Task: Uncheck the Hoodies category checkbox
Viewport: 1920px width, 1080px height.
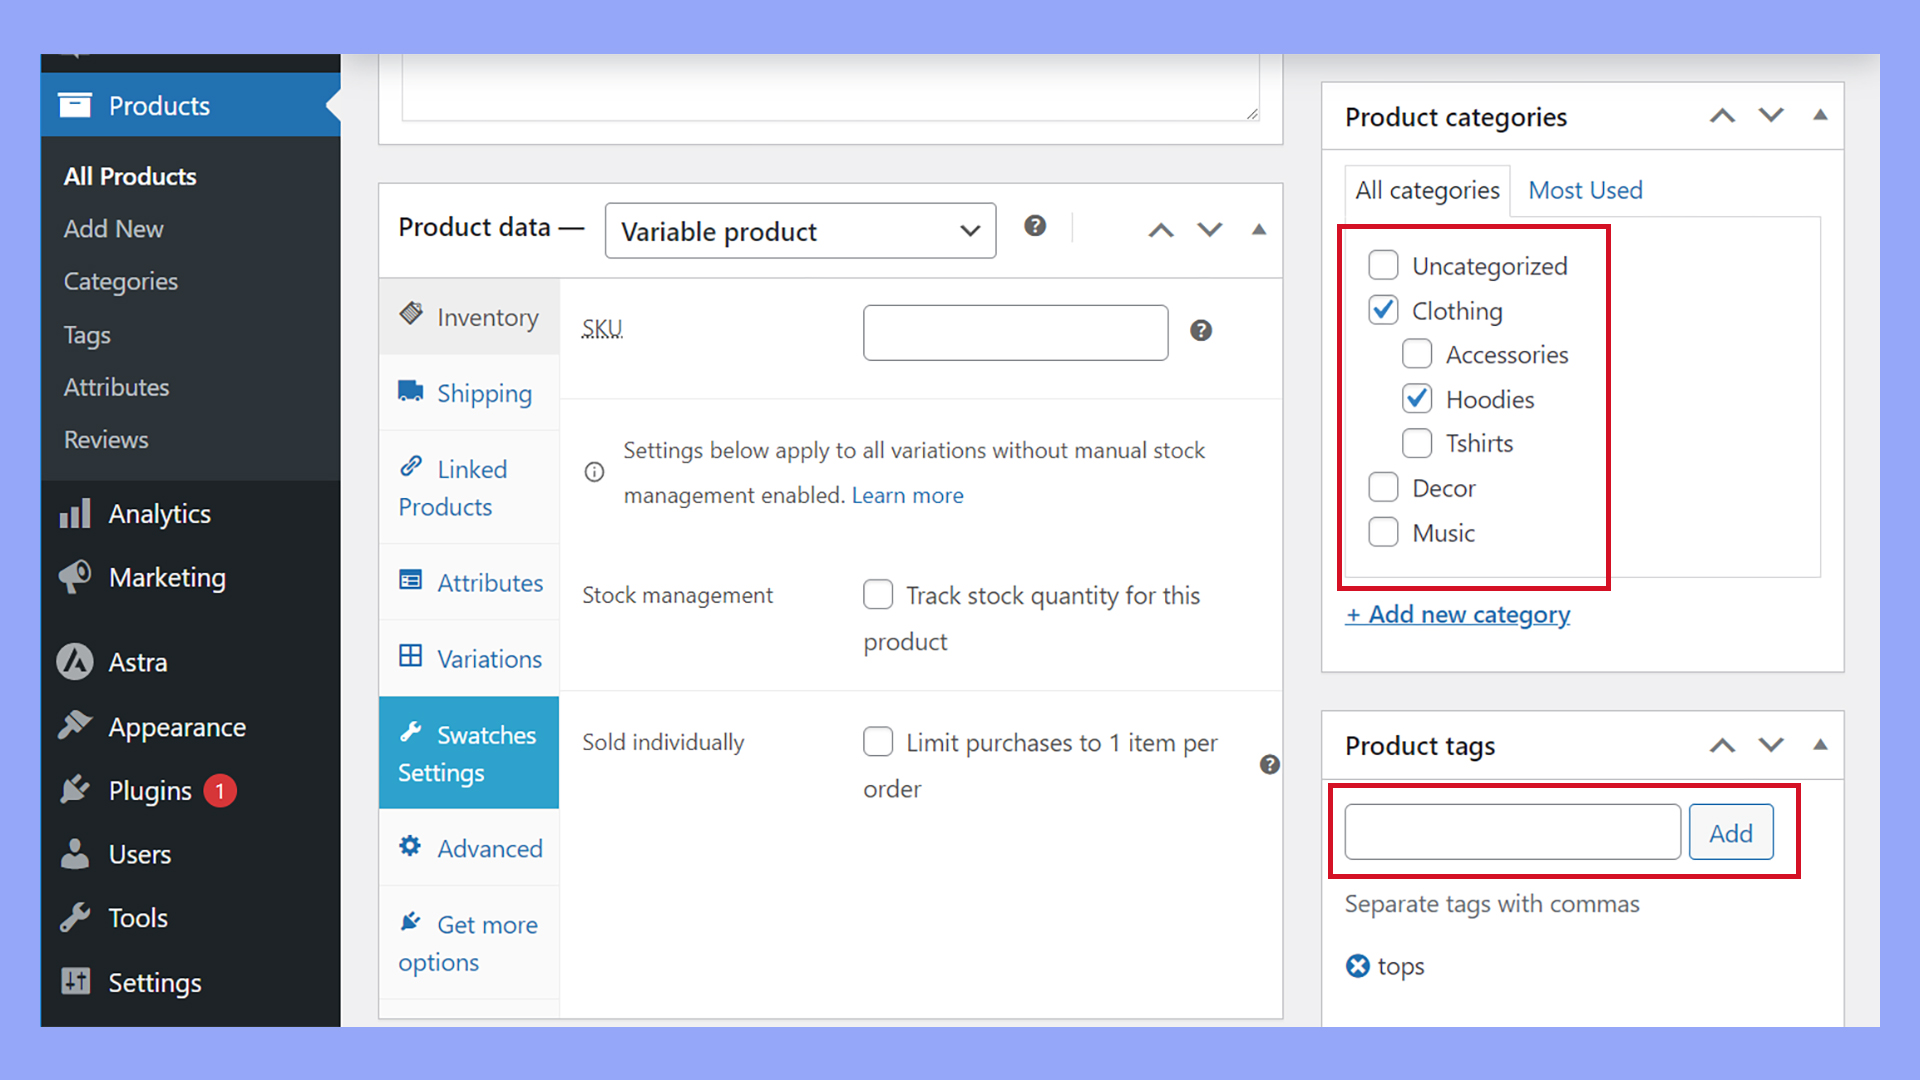Action: [1417, 398]
